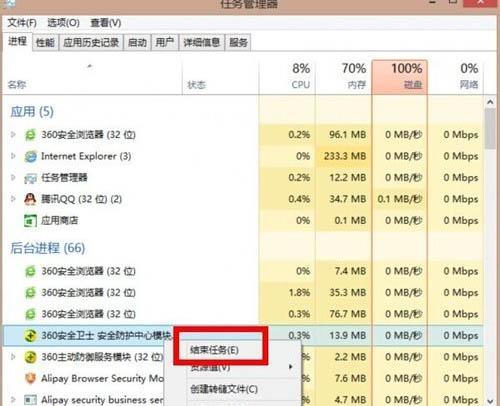
Task: Click the 360主动防御服务模块 icon
Action: click(x=30, y=357)
